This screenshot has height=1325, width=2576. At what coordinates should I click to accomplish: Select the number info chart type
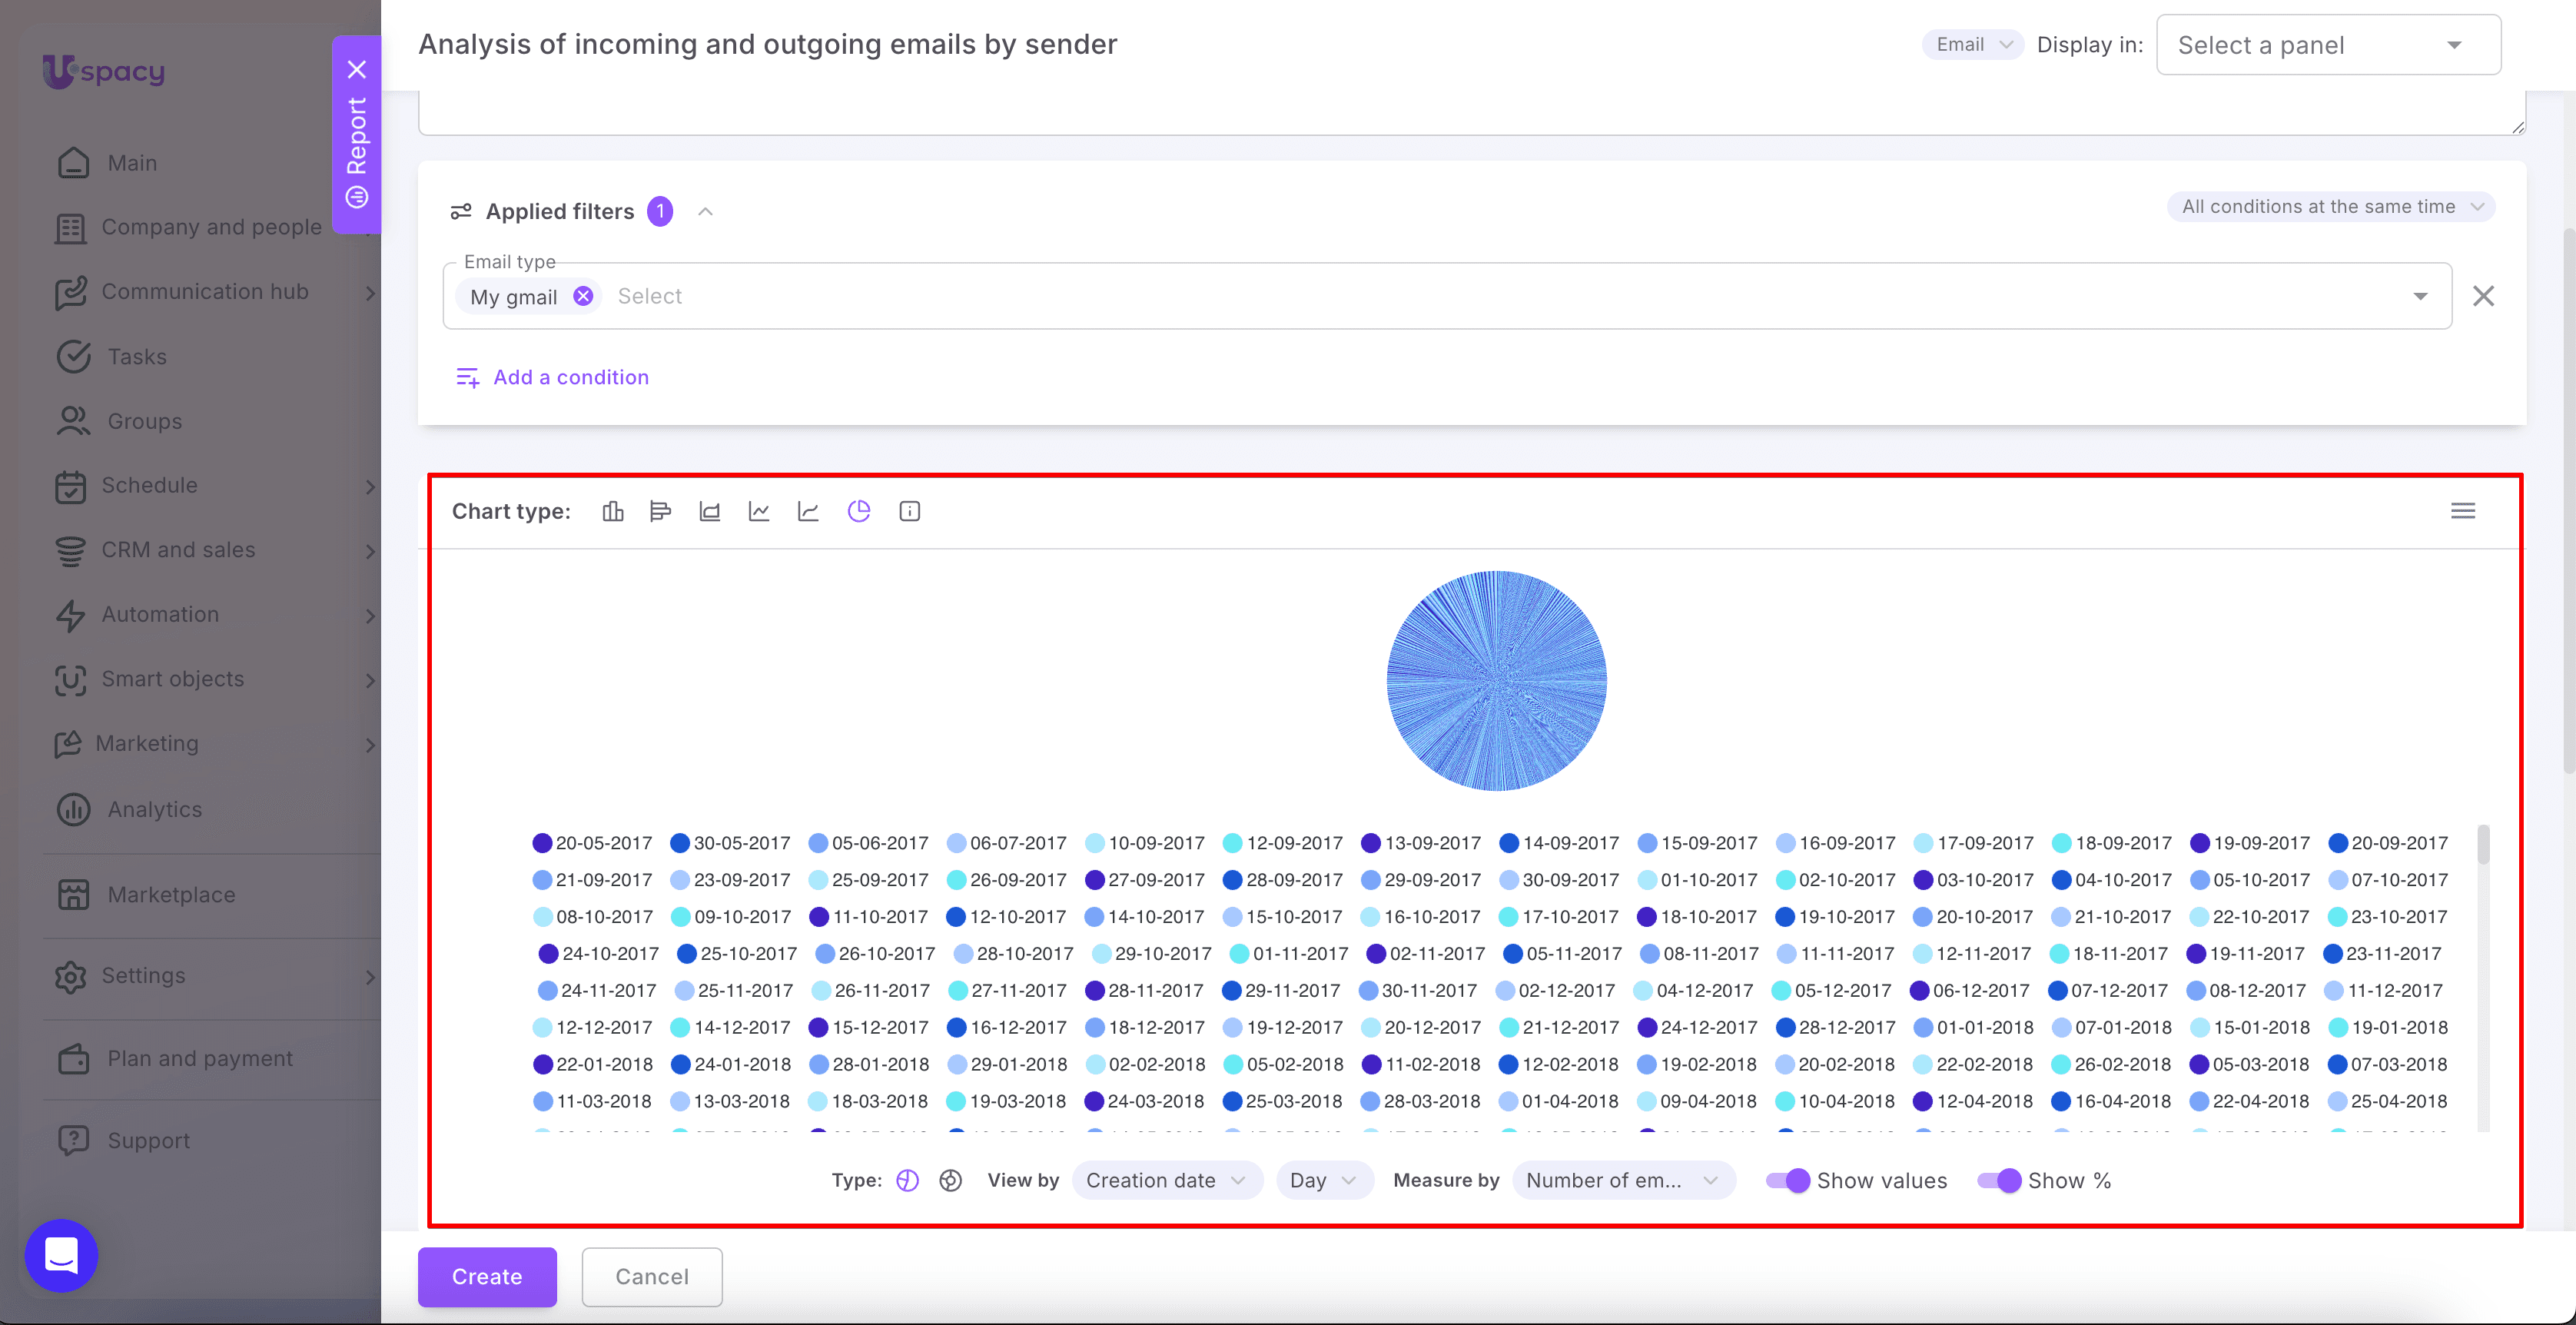click(x=909, y=511)
